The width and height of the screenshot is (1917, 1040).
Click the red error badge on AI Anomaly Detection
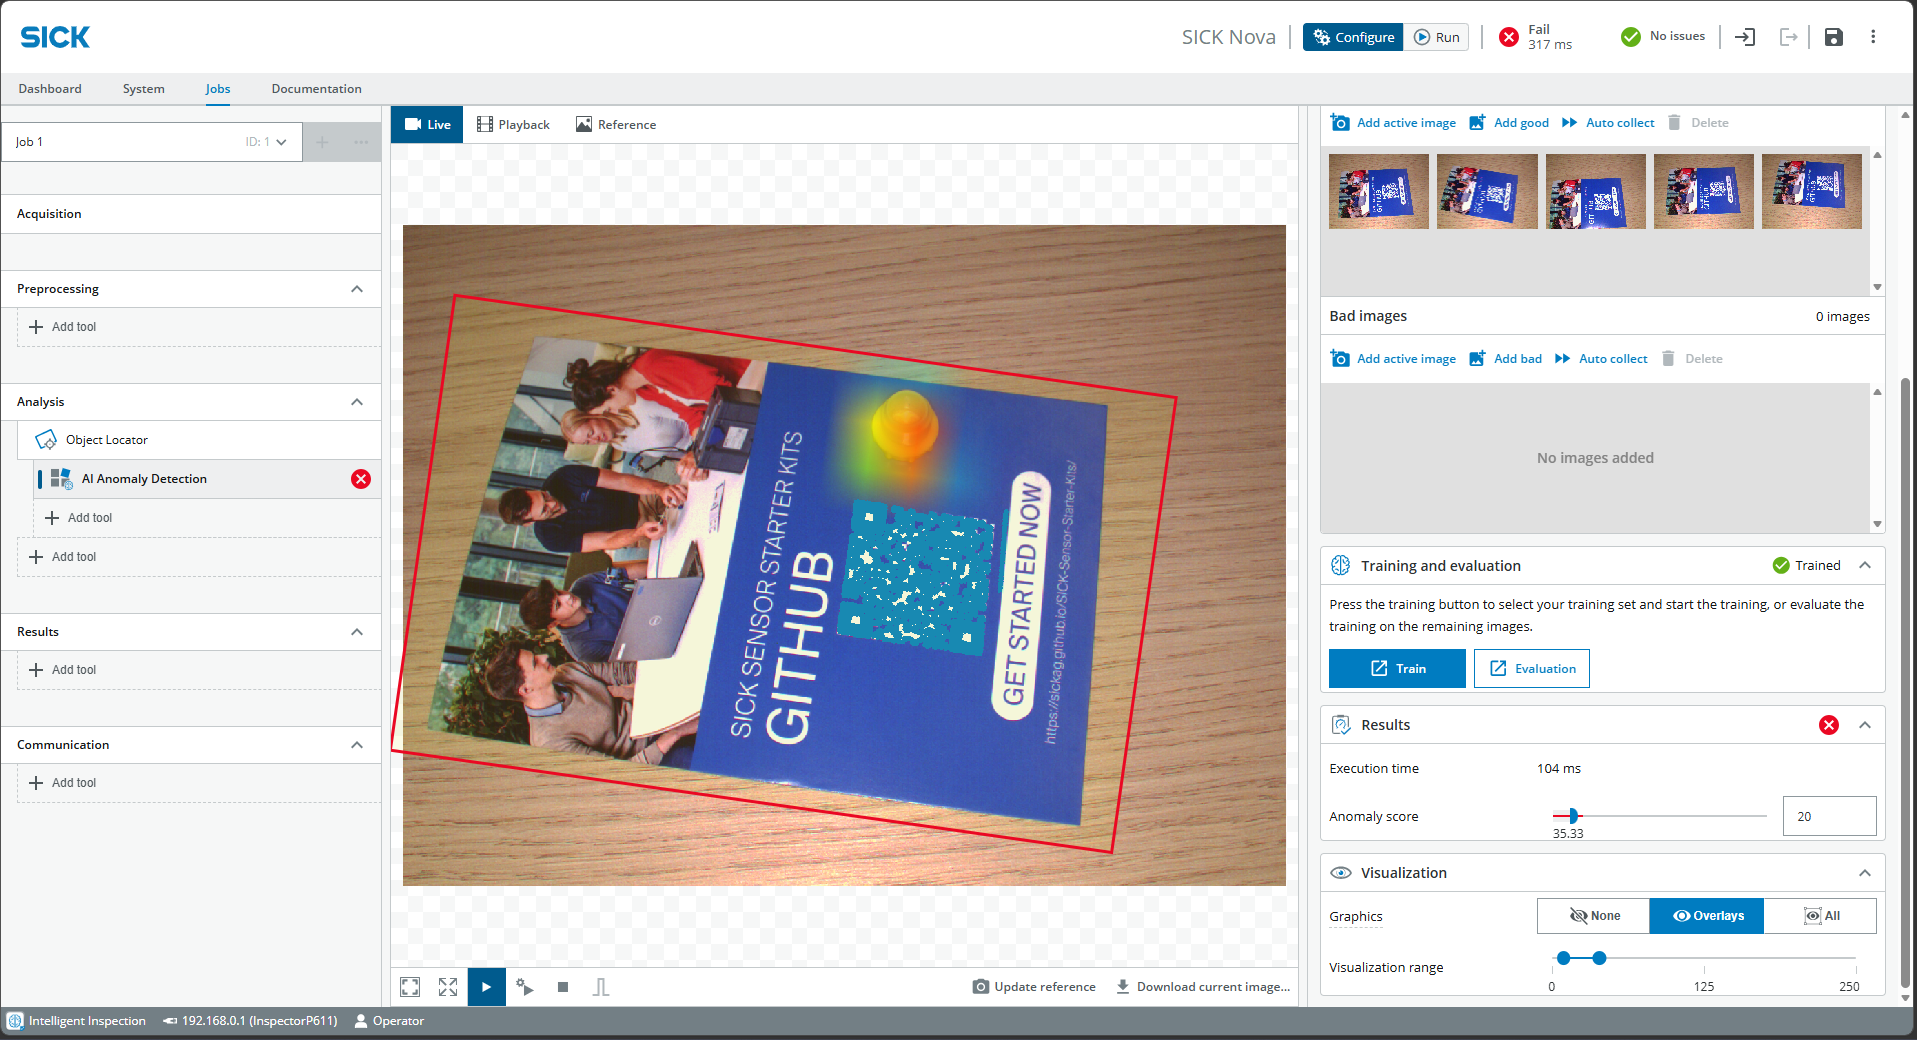(361, 479)
